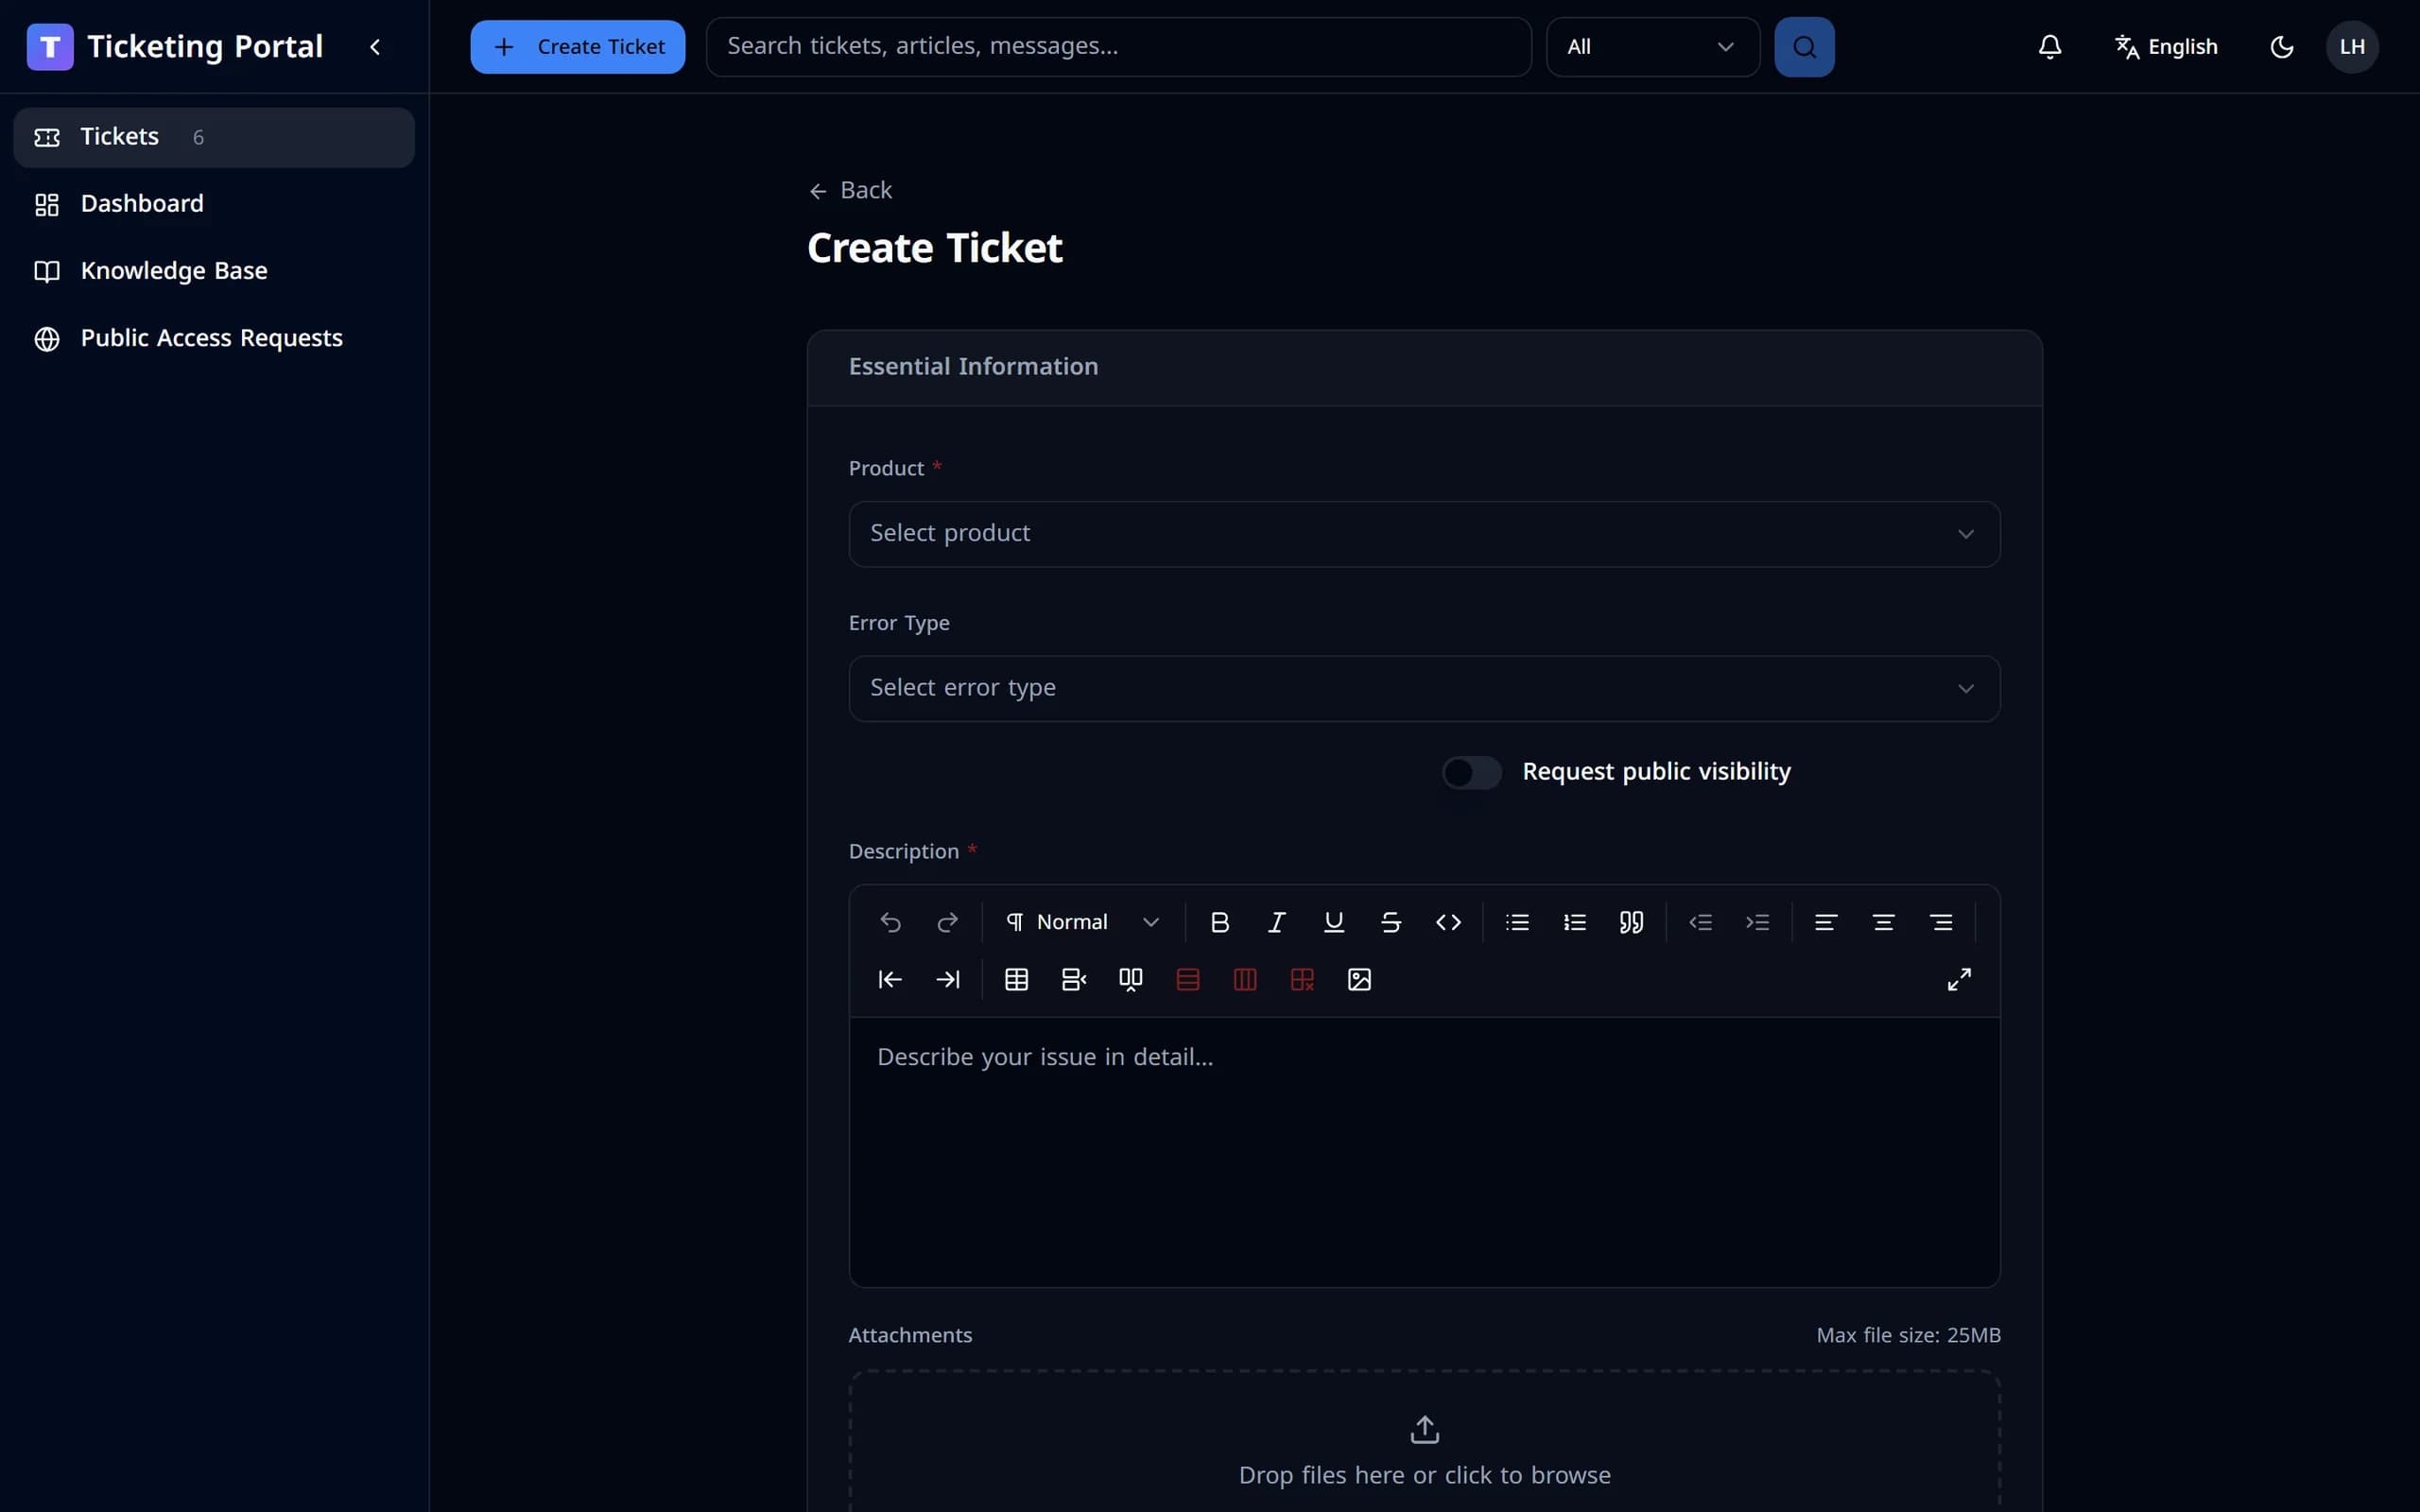Toggle dark mode moon icon
Screen dimensions: 2420x1512
2281,47
